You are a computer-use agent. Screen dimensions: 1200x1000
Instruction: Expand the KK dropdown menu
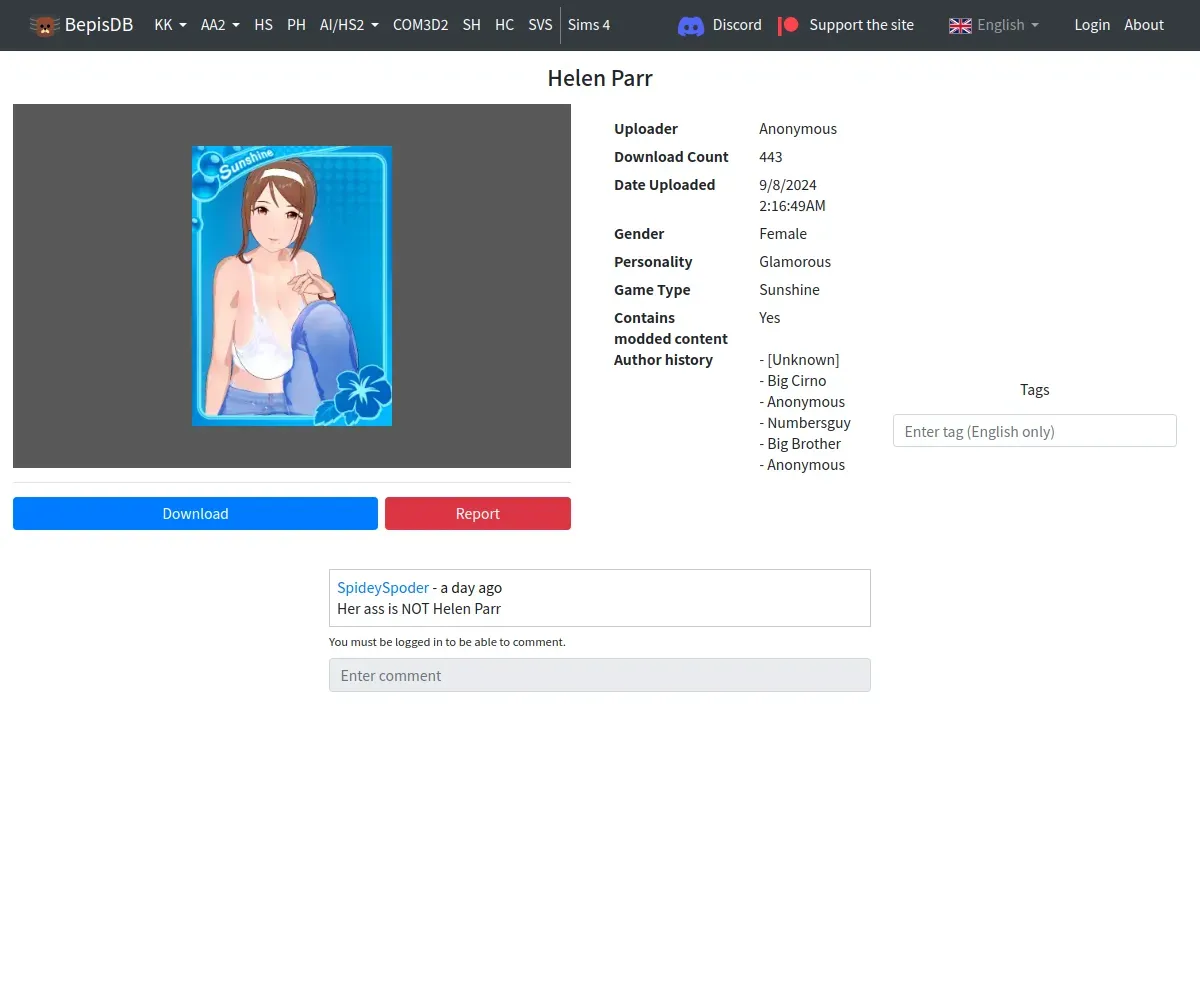point(170,25)
